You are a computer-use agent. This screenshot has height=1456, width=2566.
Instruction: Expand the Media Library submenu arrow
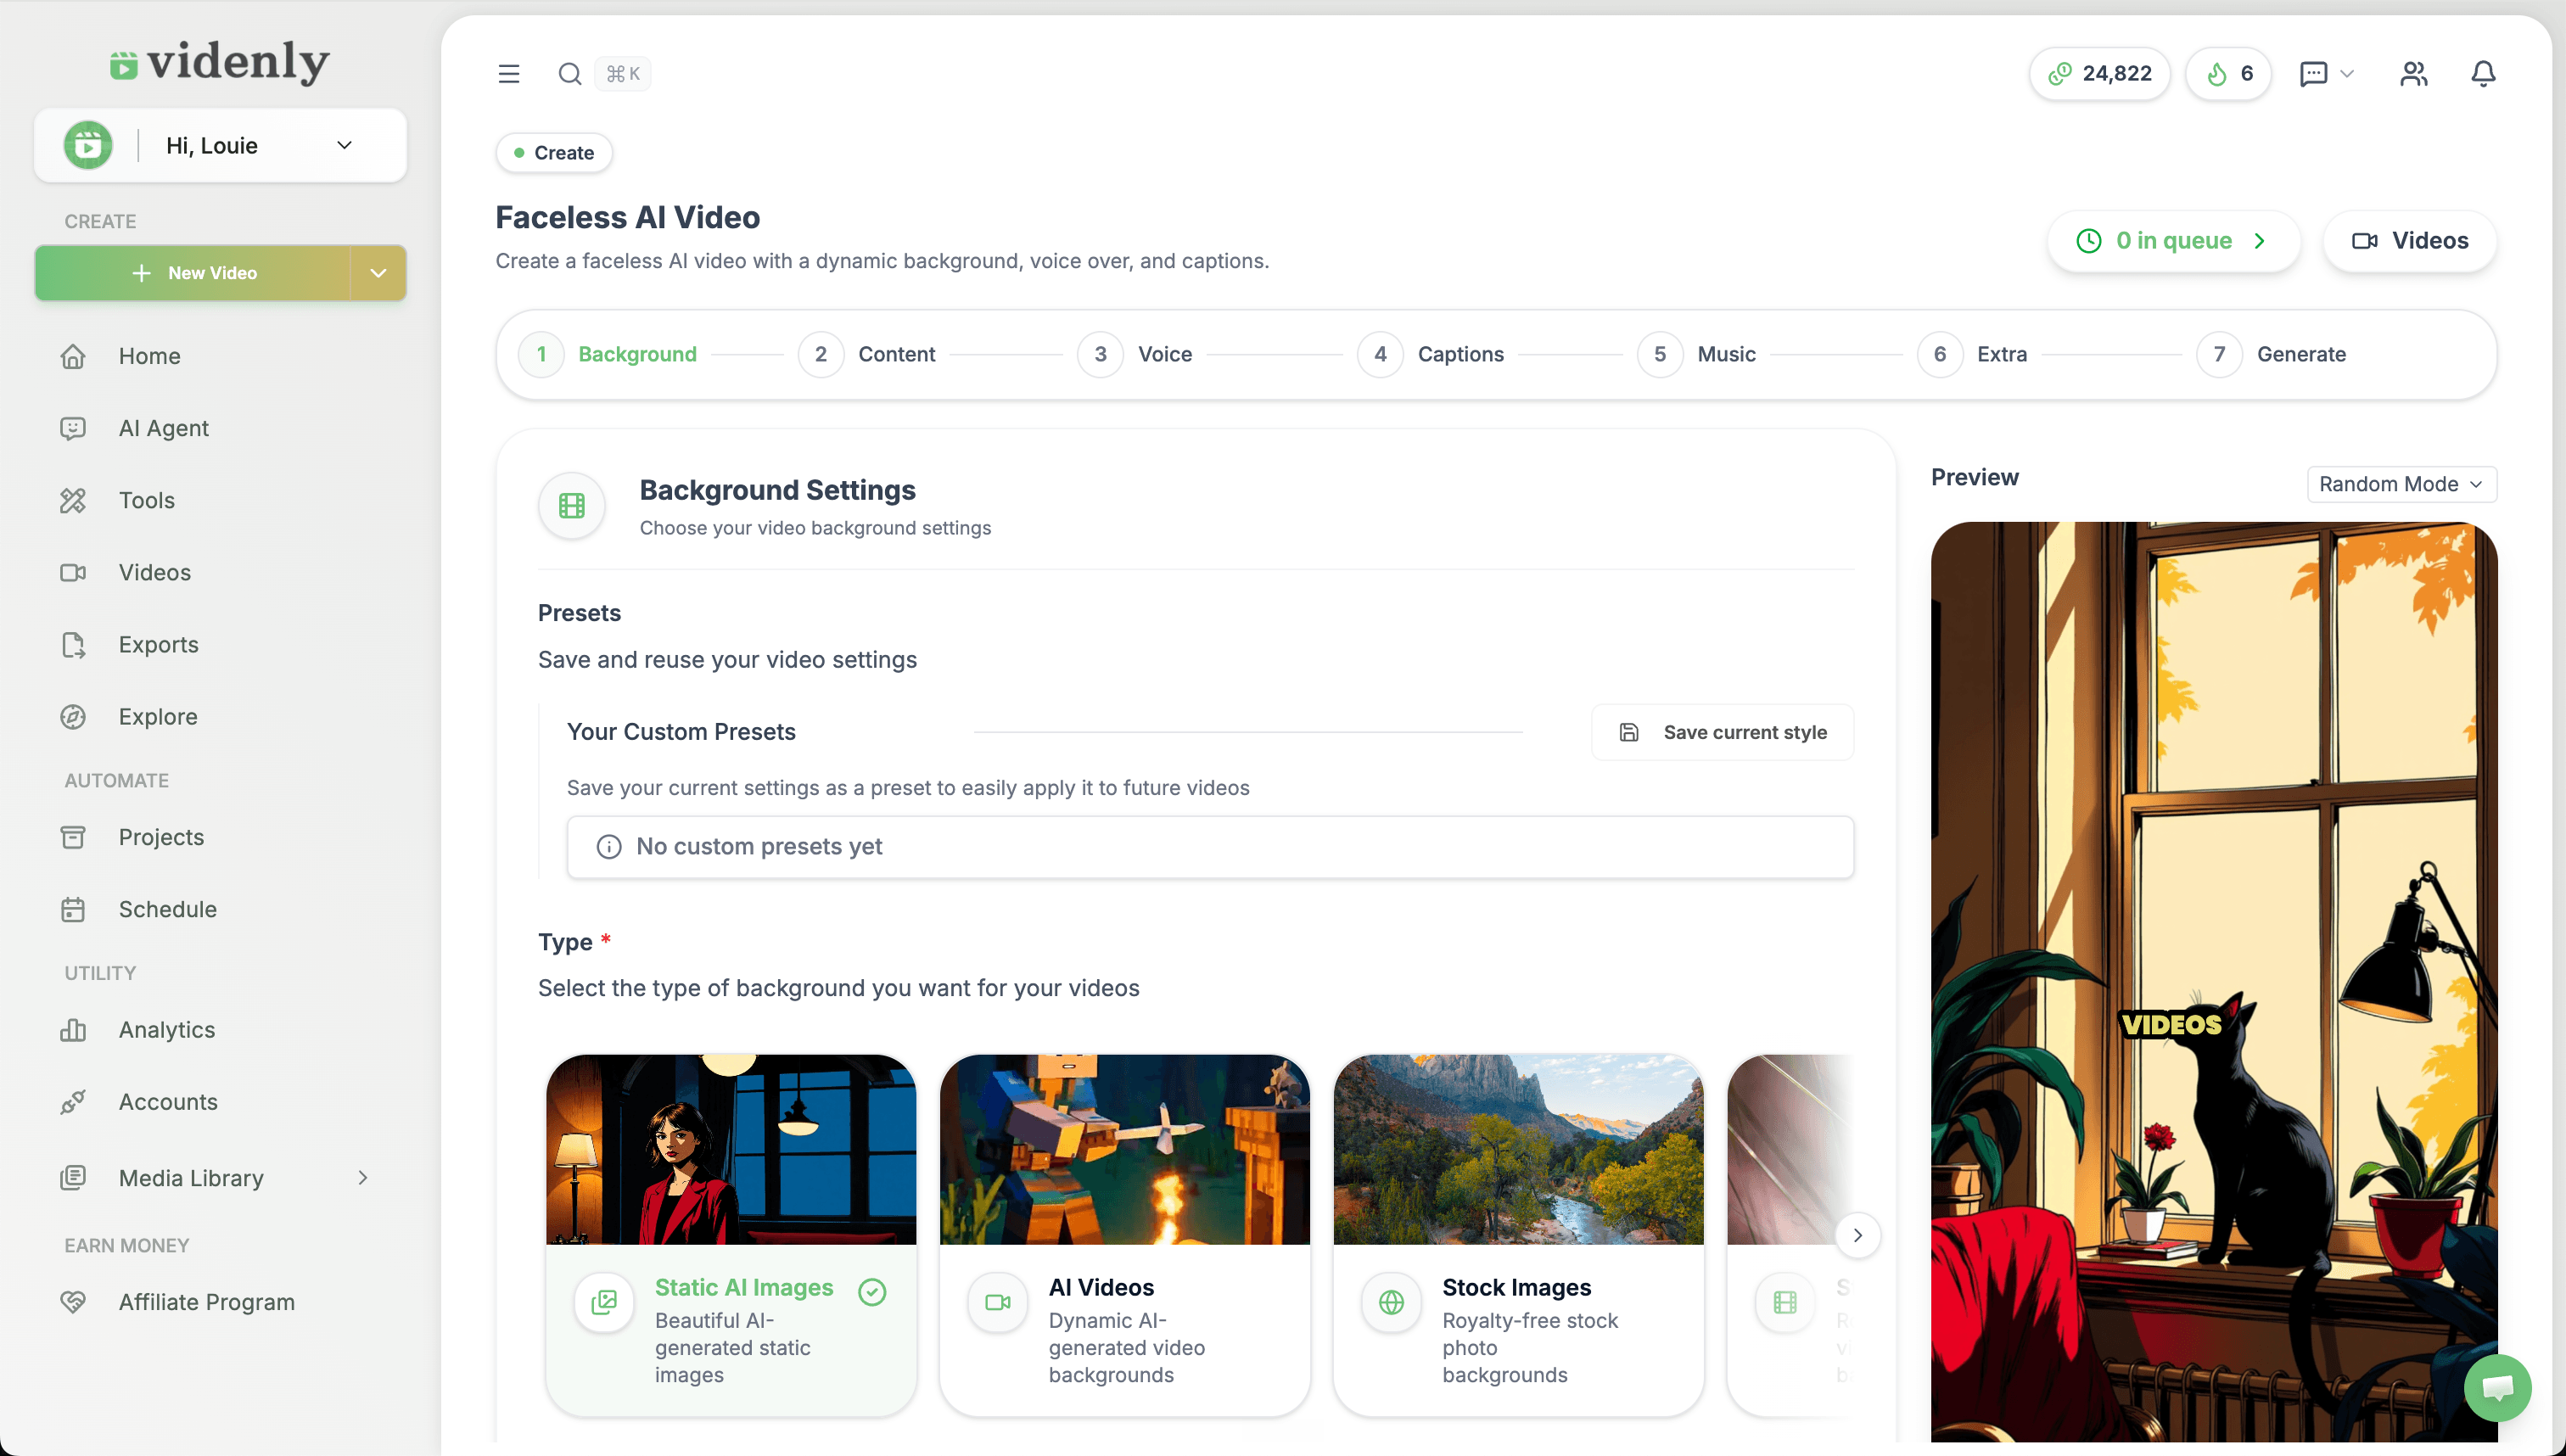click(x=363, y=1178)
